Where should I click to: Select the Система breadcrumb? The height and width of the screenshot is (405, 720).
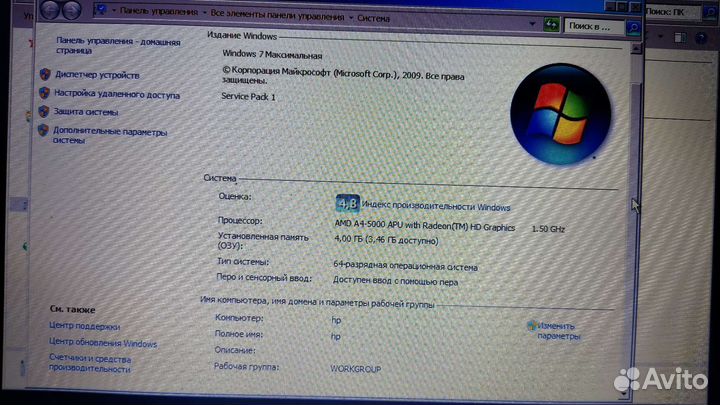pos(373,18)
